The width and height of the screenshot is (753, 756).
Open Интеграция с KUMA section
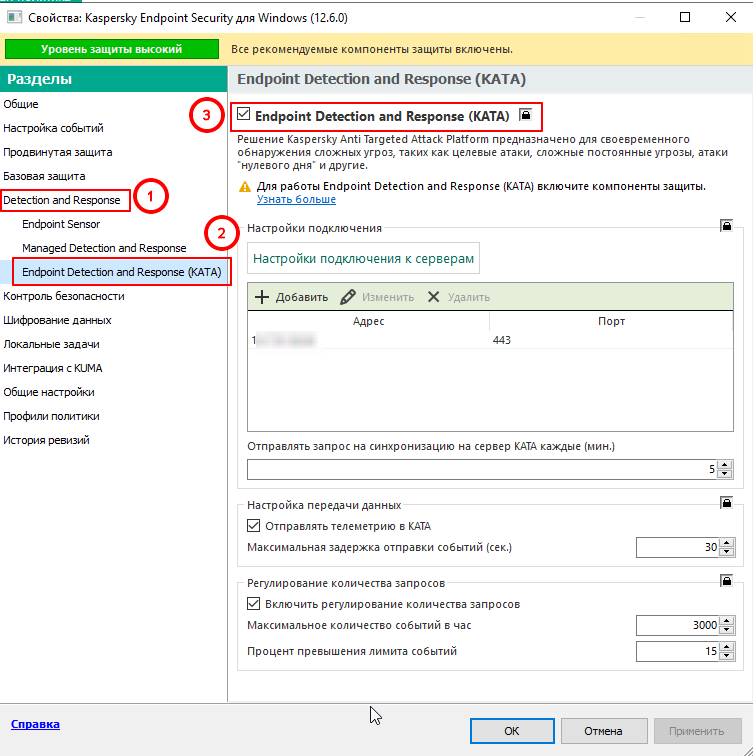point(53,368)
